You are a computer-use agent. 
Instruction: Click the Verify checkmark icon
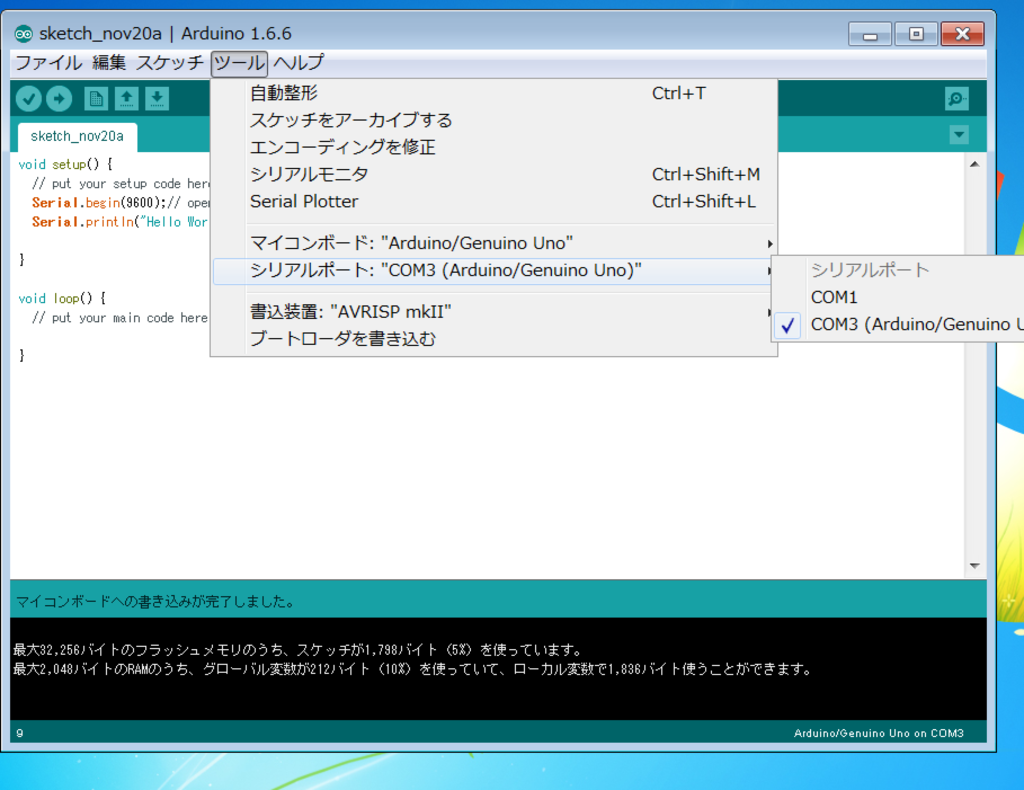[29, 99]
